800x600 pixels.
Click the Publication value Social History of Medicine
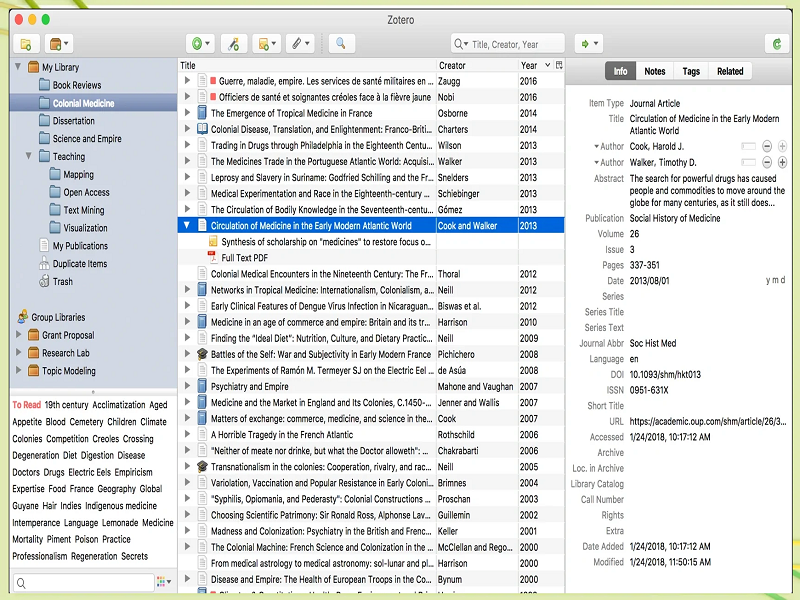point(674,218)
